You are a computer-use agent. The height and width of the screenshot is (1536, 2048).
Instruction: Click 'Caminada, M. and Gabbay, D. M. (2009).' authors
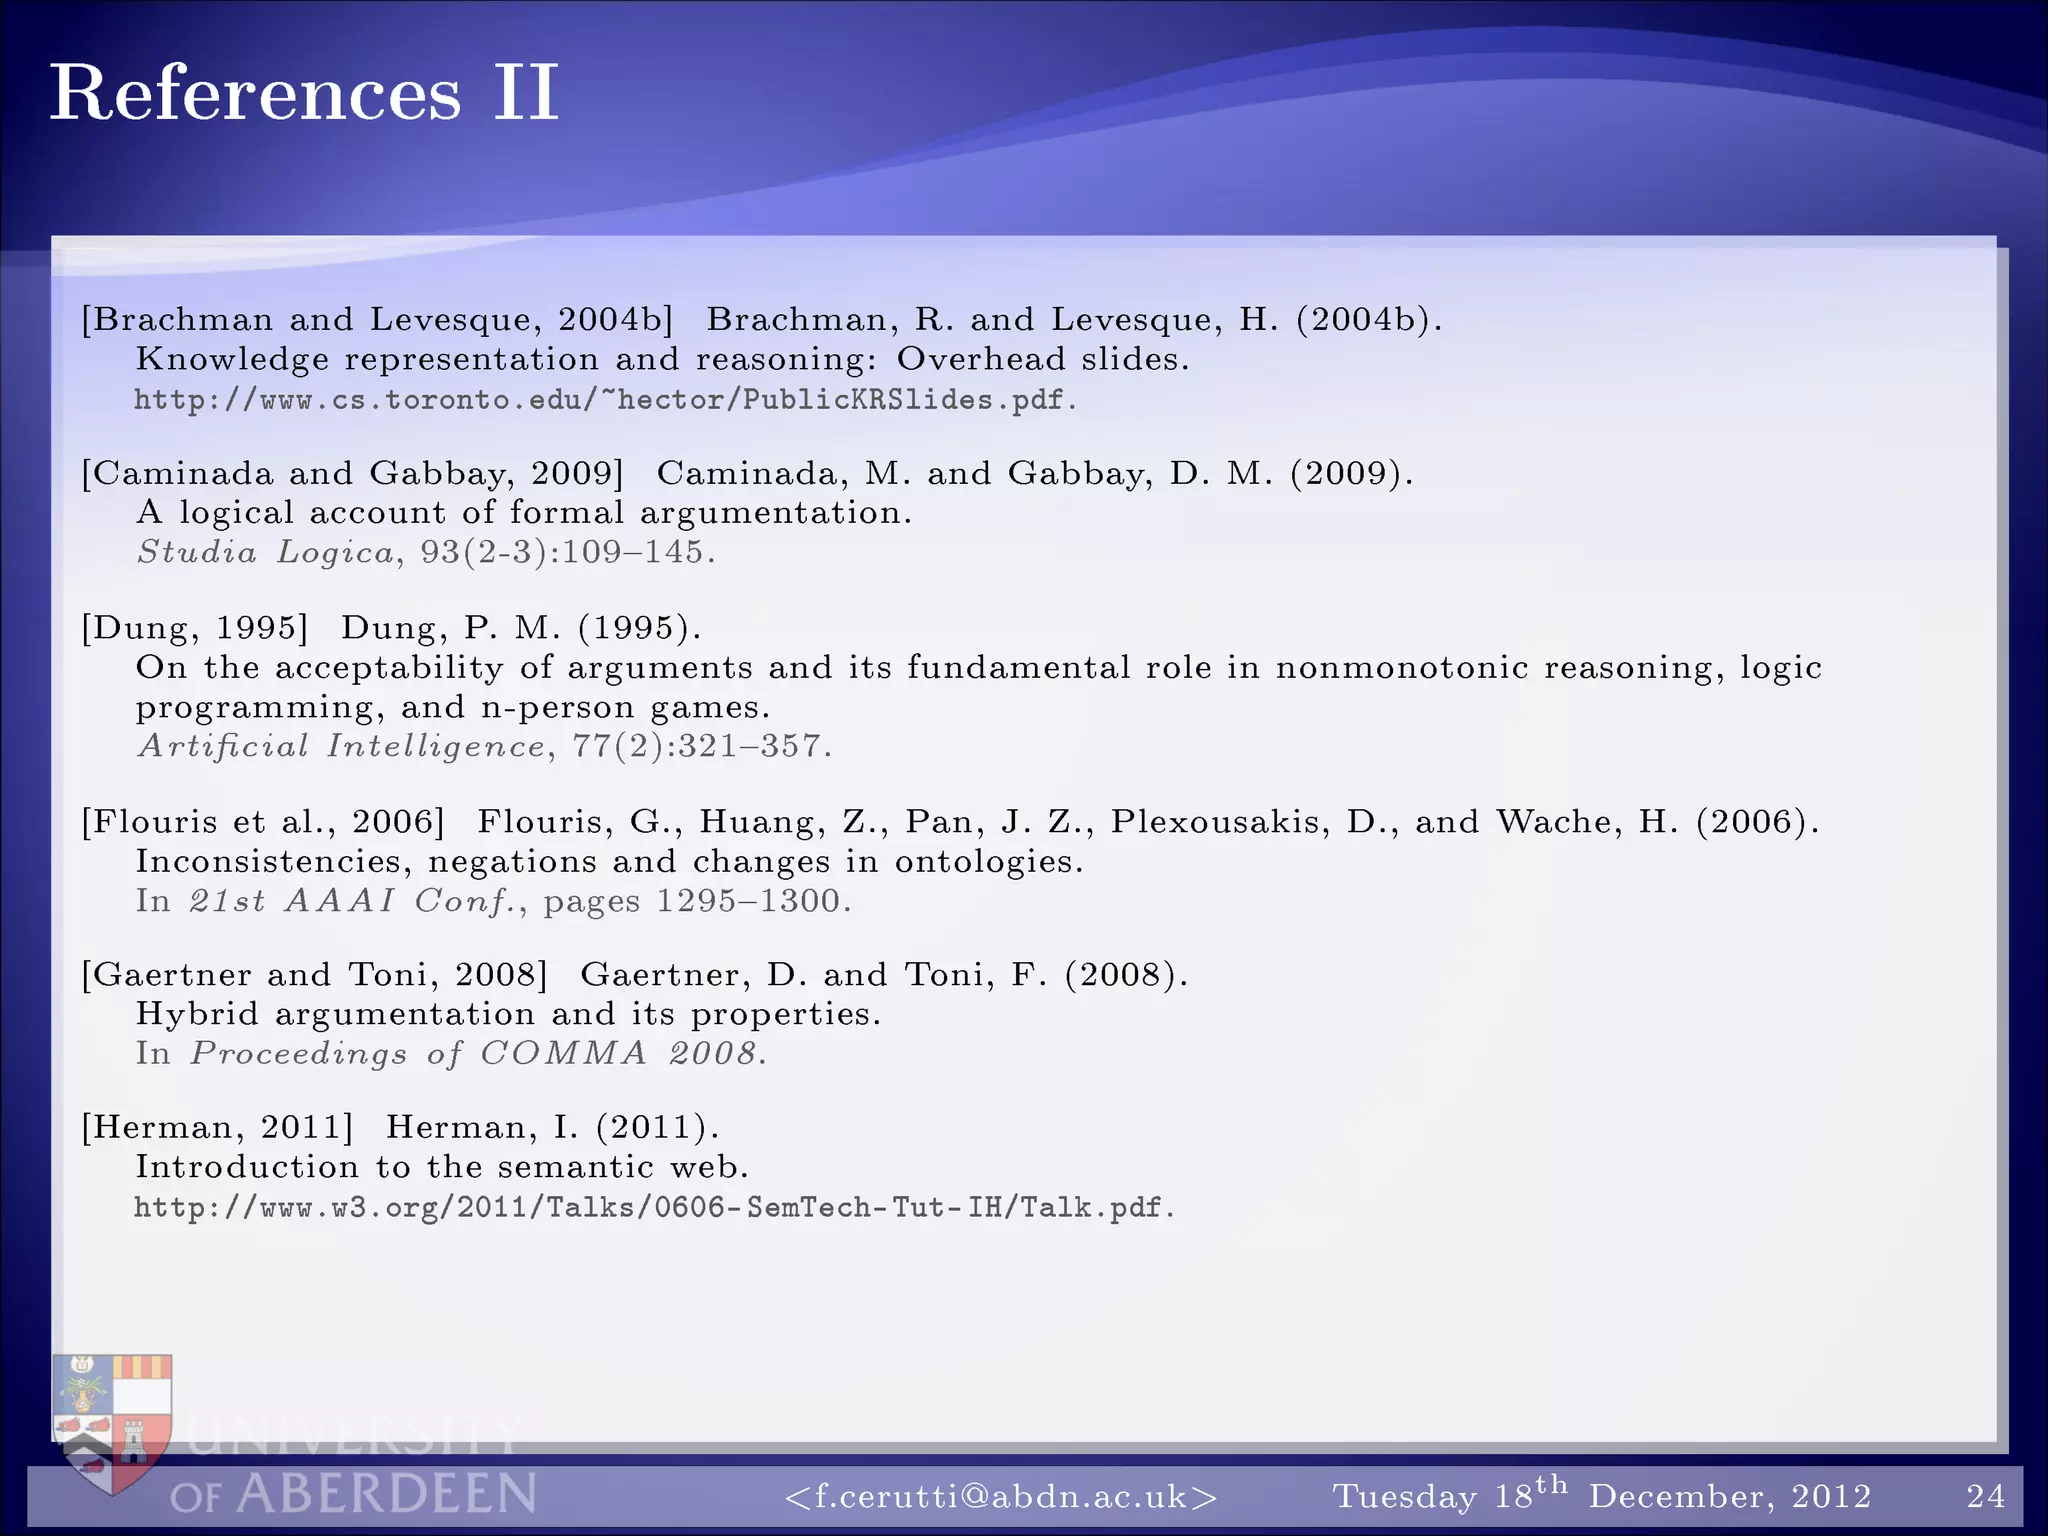[x=1036, y=473]
